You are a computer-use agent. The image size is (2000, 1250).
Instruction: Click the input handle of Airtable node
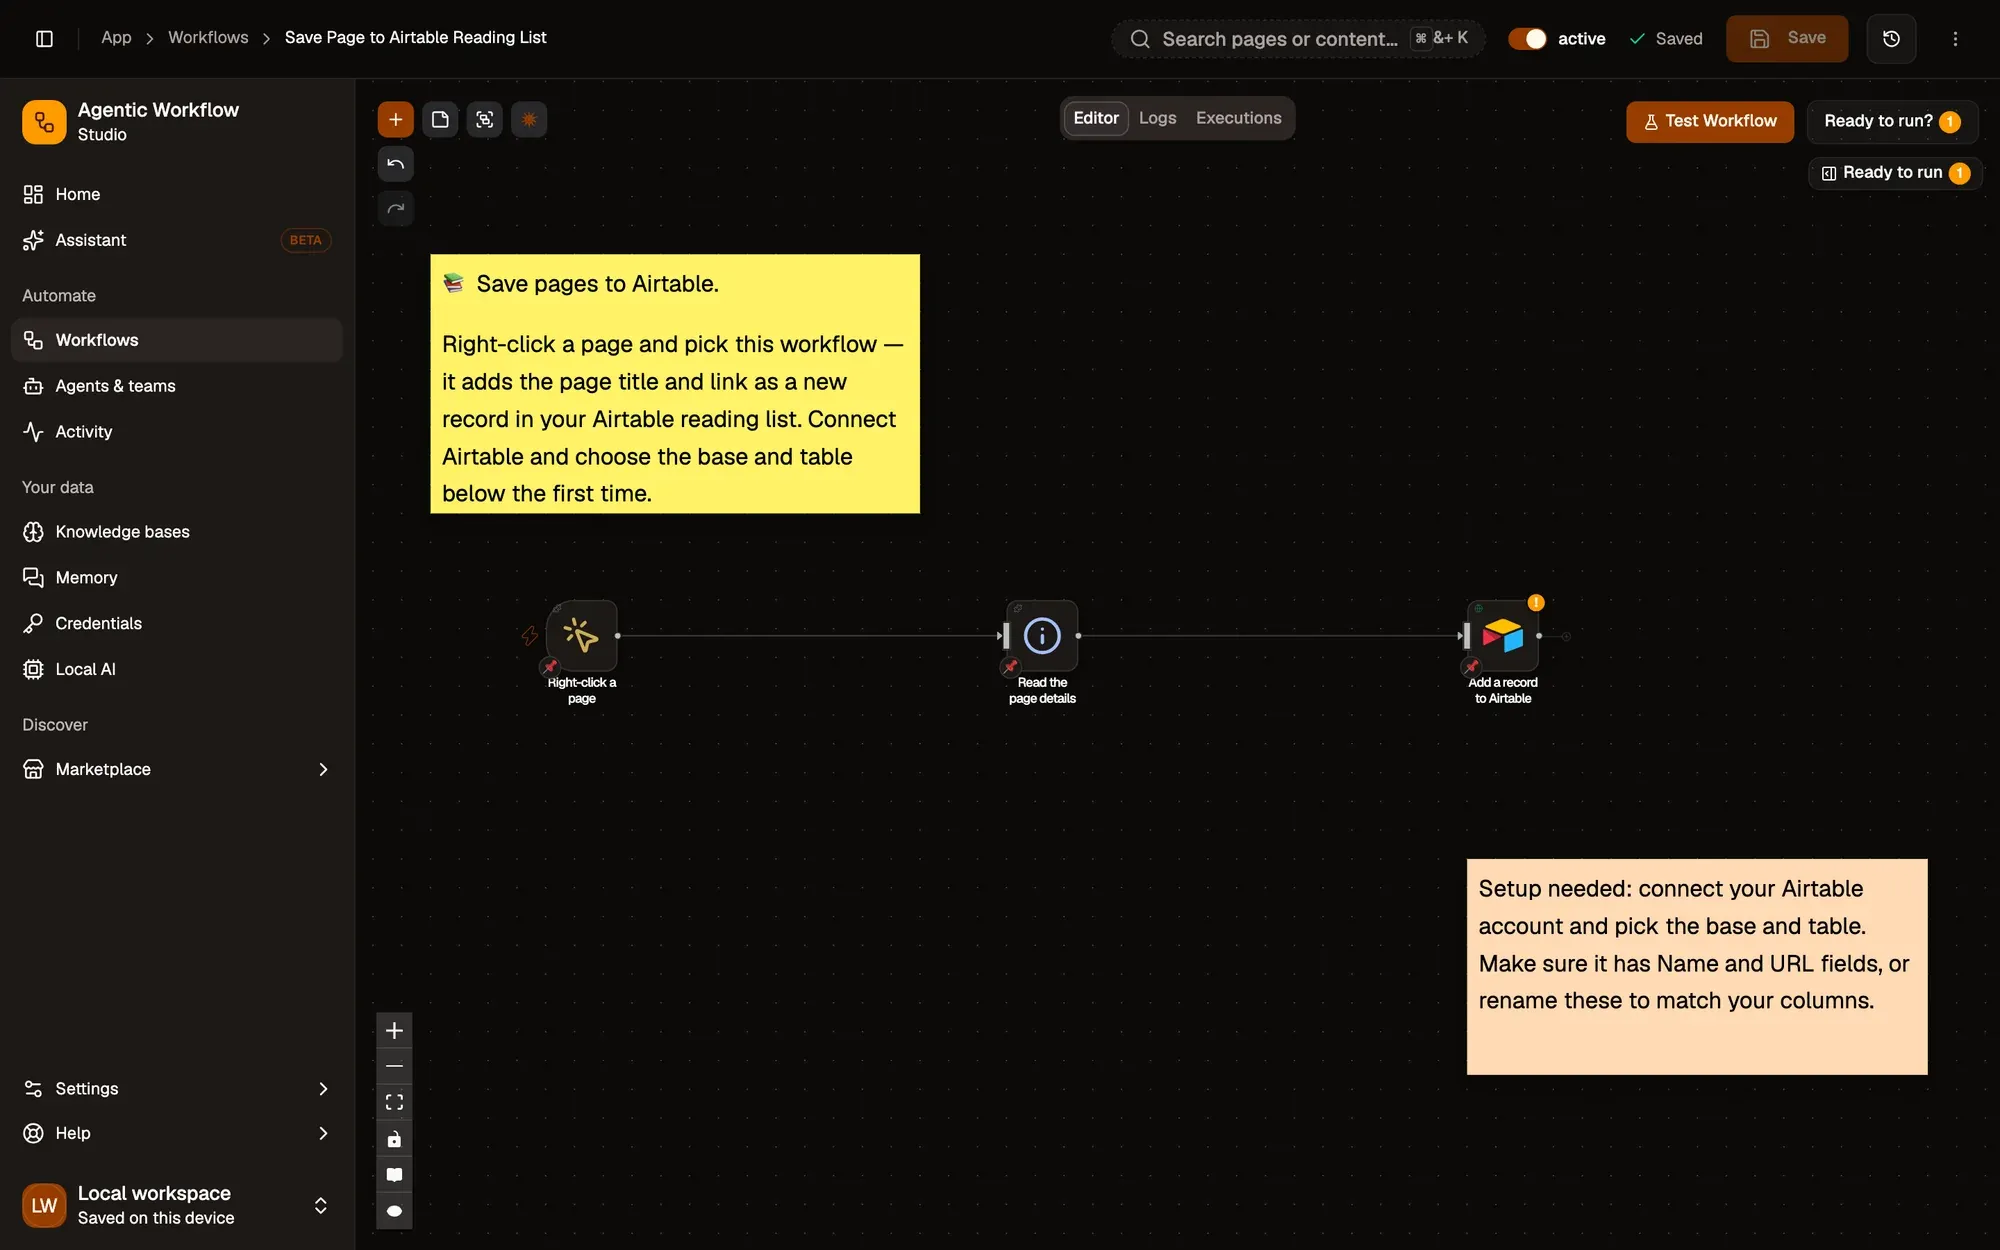pos(1465,636)
